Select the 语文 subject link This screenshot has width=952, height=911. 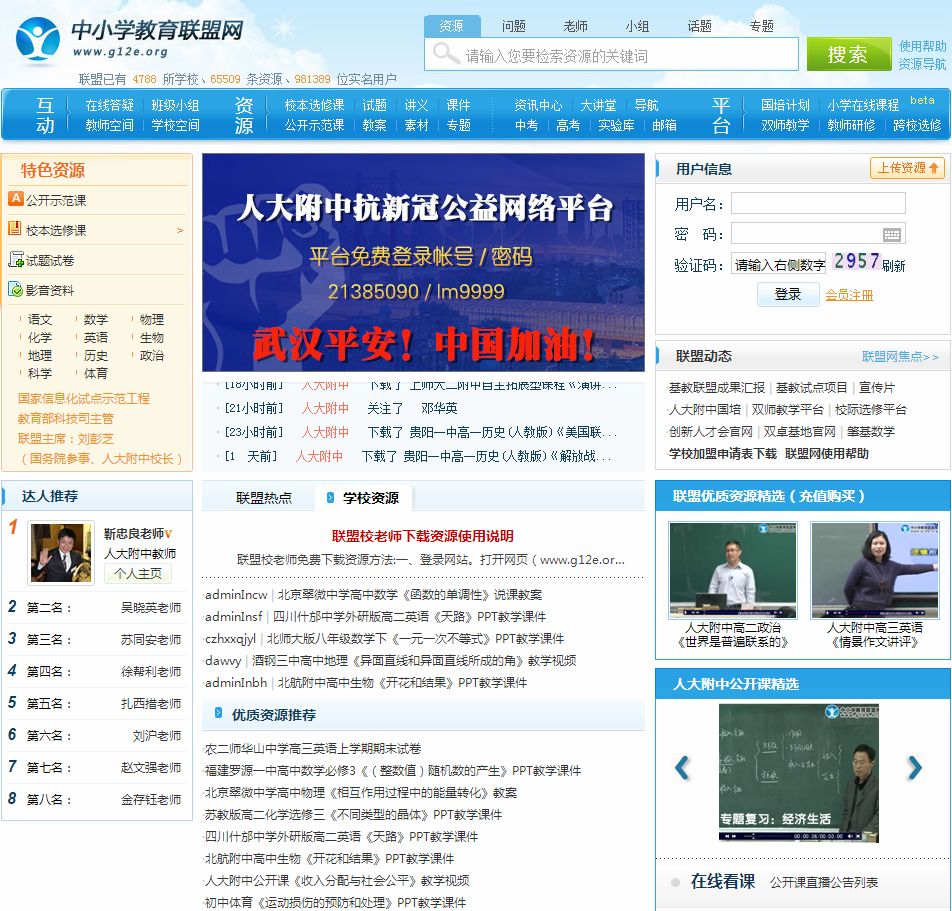click(40, 319)
